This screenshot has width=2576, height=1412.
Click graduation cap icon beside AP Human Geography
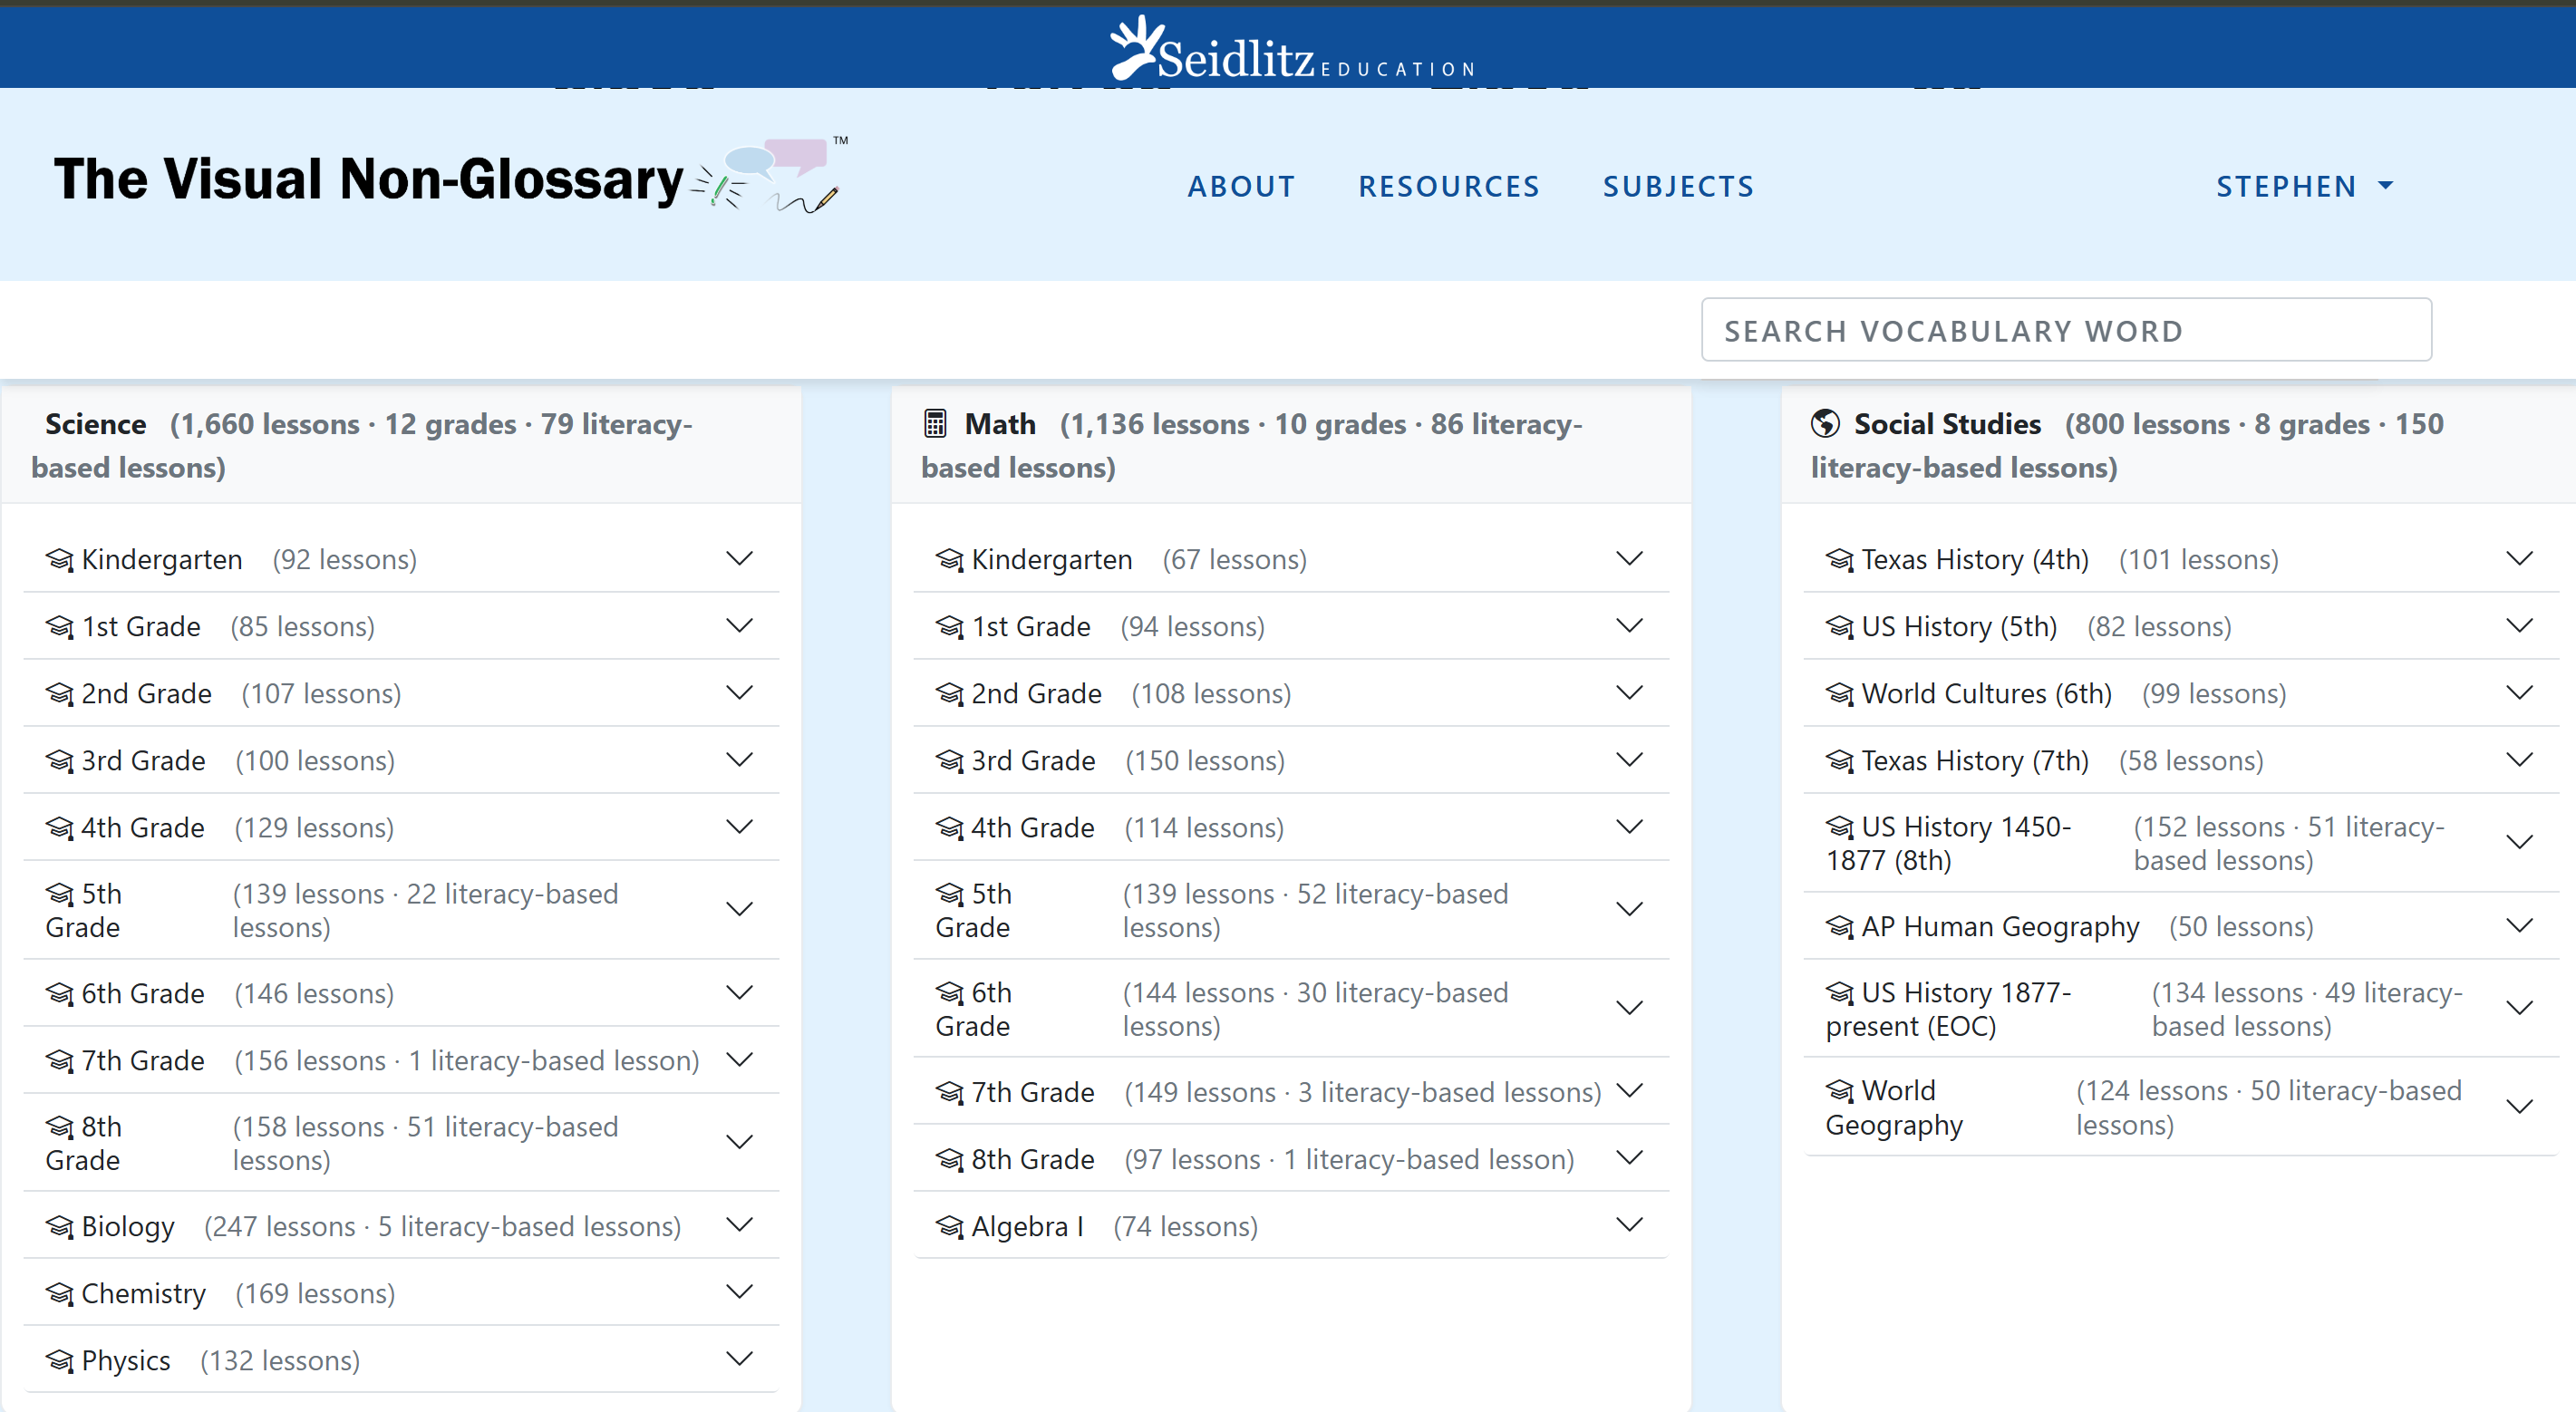click(x=1839, y=927)
